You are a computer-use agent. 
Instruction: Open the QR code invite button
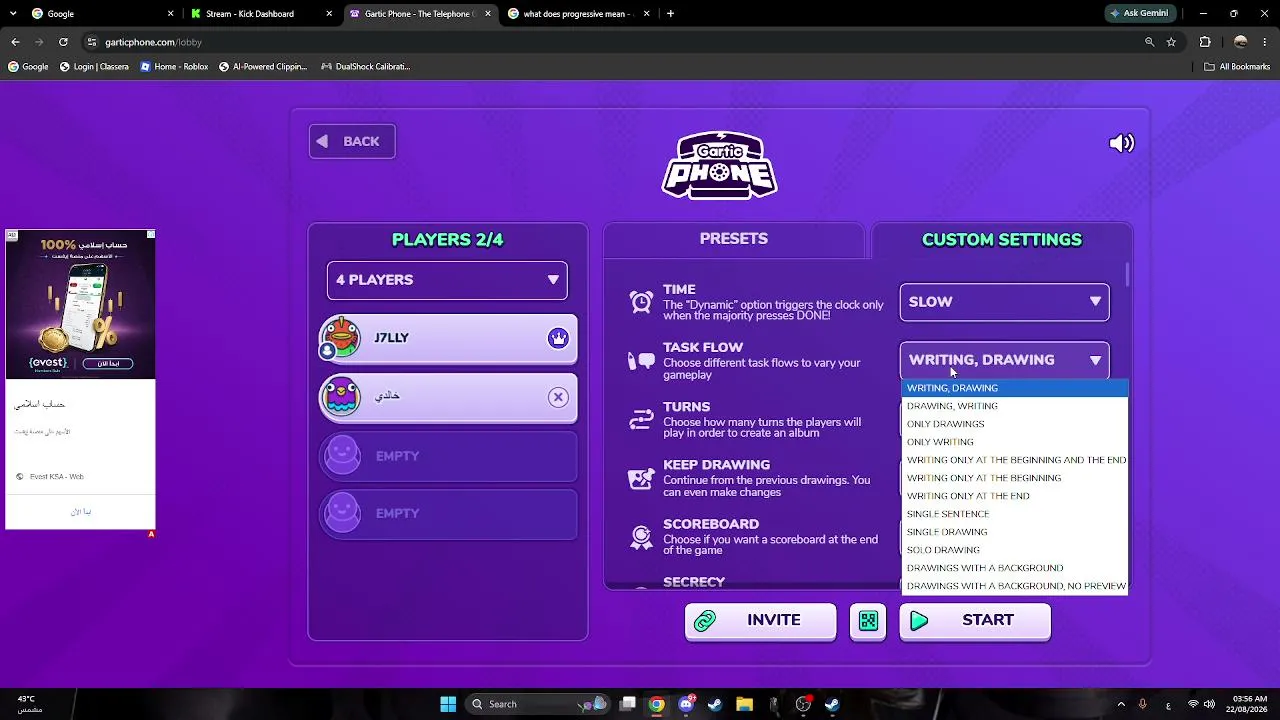(868, 621)
